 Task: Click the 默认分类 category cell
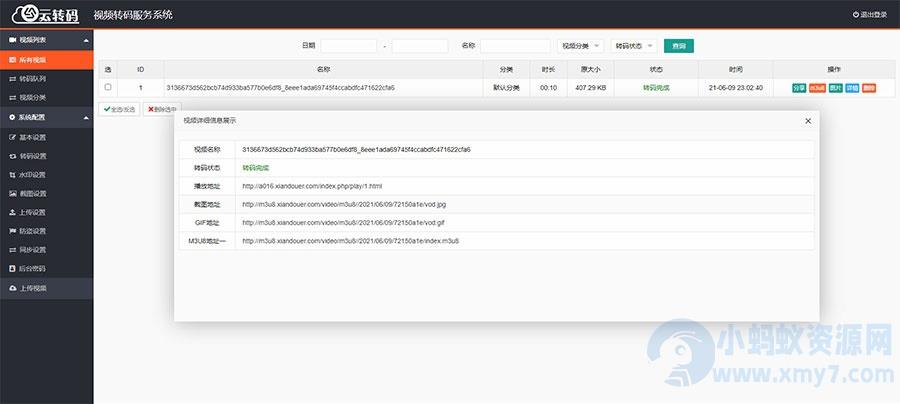pos(506,88)
